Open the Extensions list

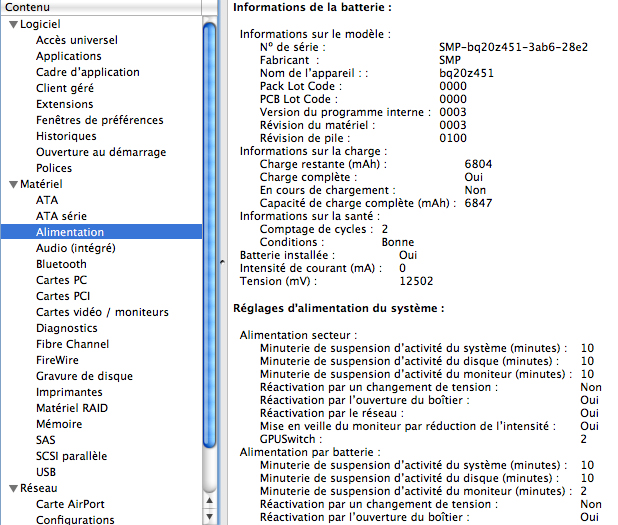coord(65,104)
